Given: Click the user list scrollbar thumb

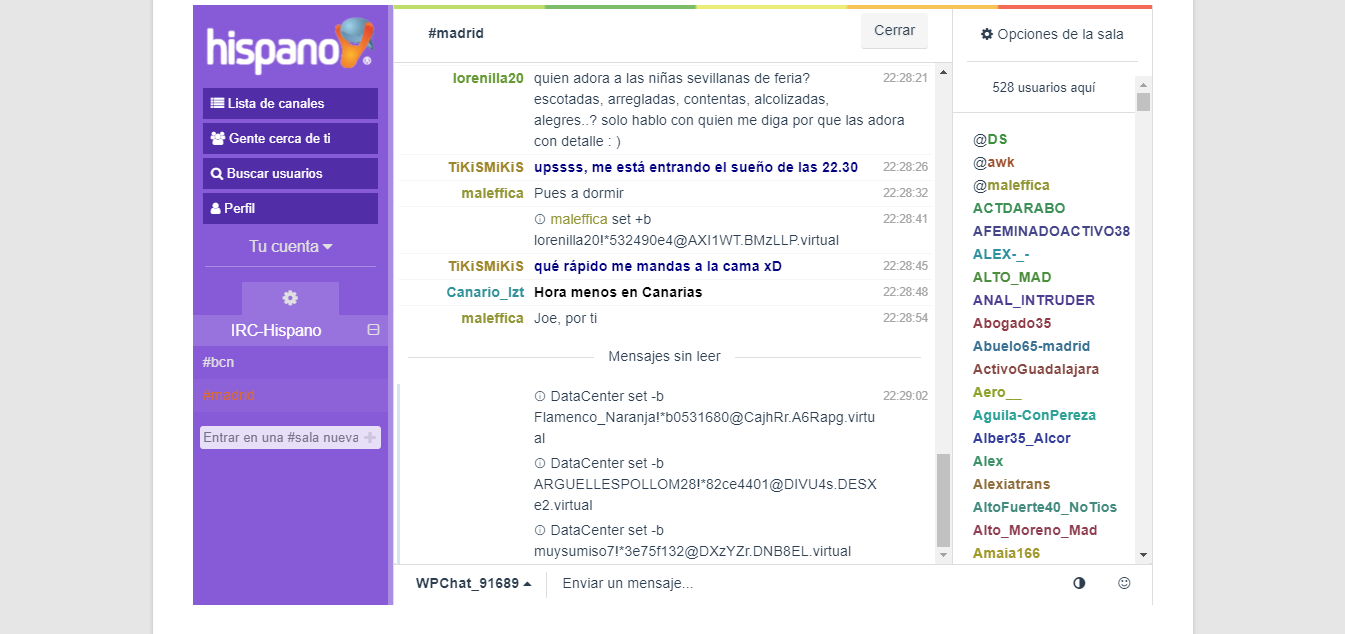Looking at the screenshot, I should [x=1143, y=102].
